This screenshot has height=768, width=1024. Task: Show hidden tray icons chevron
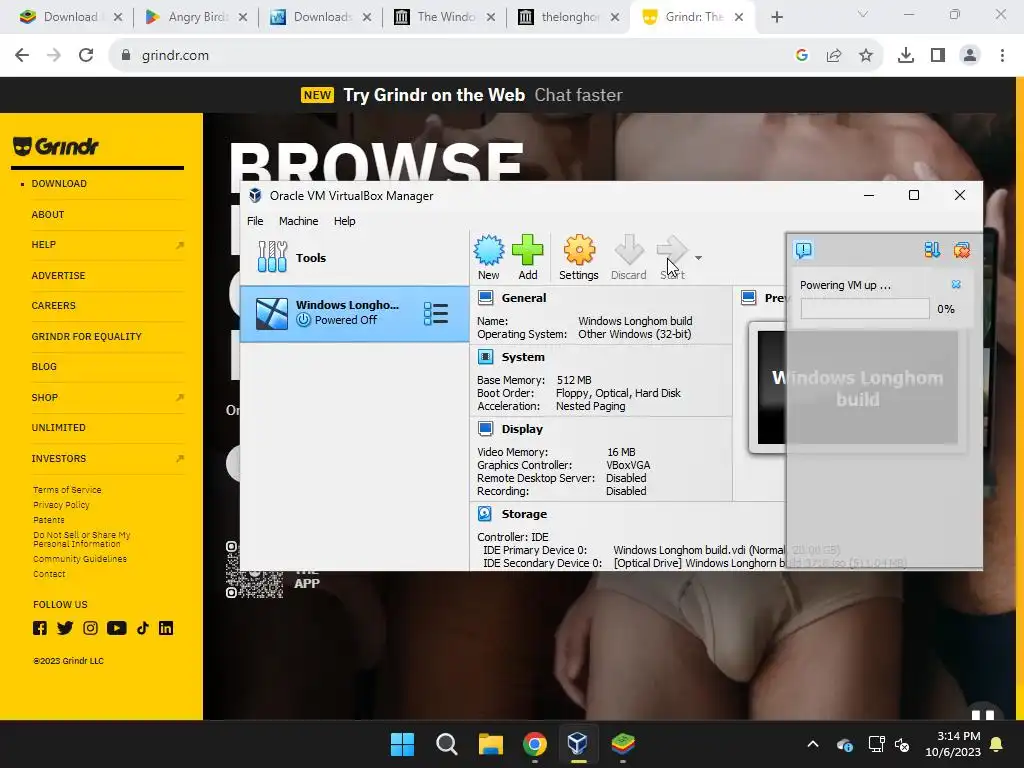(812, 744)
